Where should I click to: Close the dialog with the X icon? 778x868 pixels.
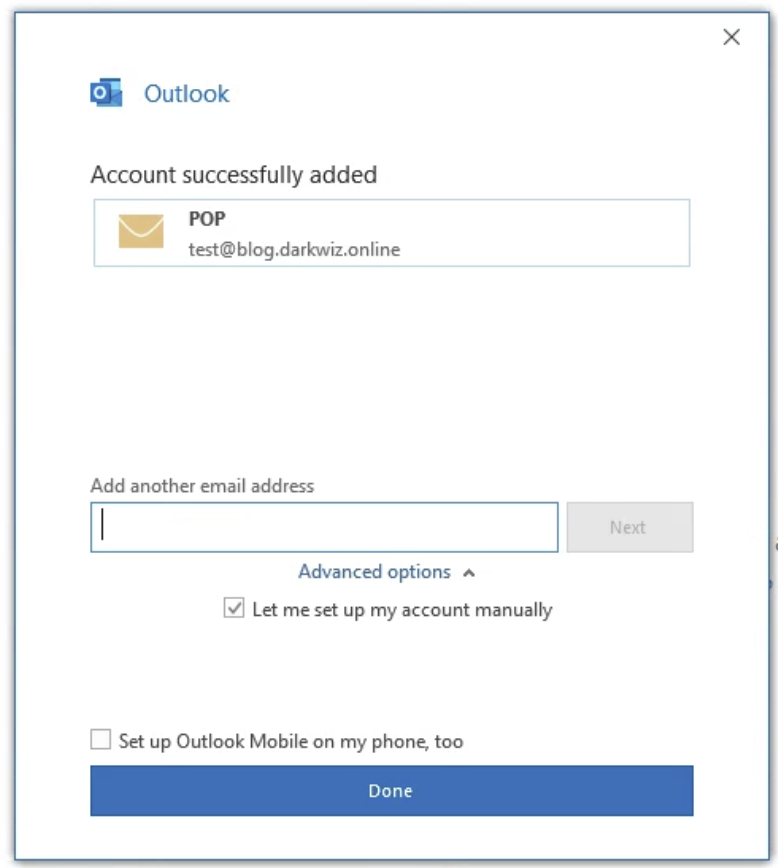[731, 38]
